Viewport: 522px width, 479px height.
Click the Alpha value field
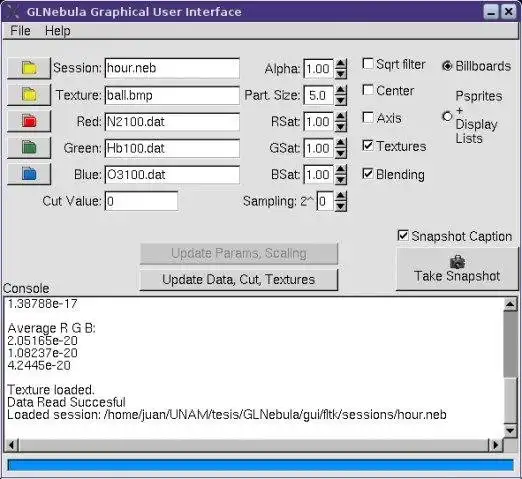pyautogui.click(x=319, y=69)
